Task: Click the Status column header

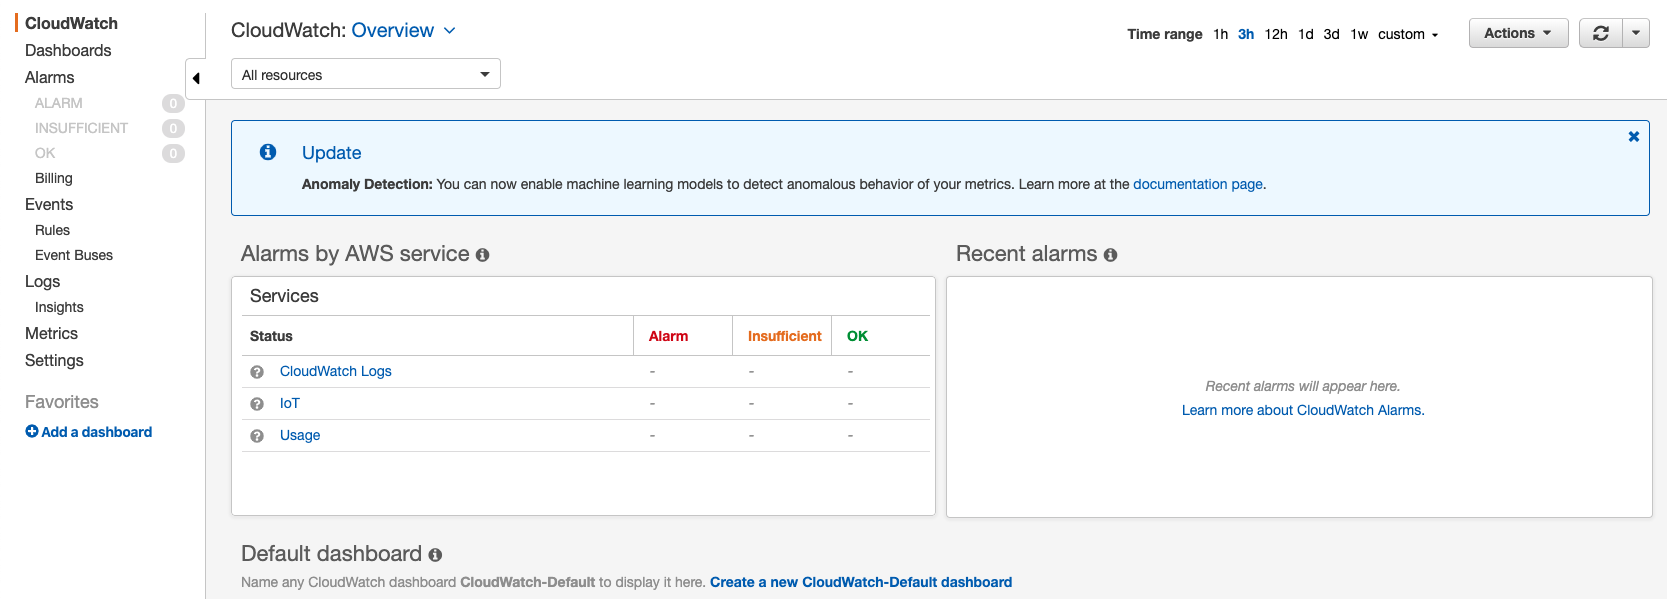Action: coord(271,336)
